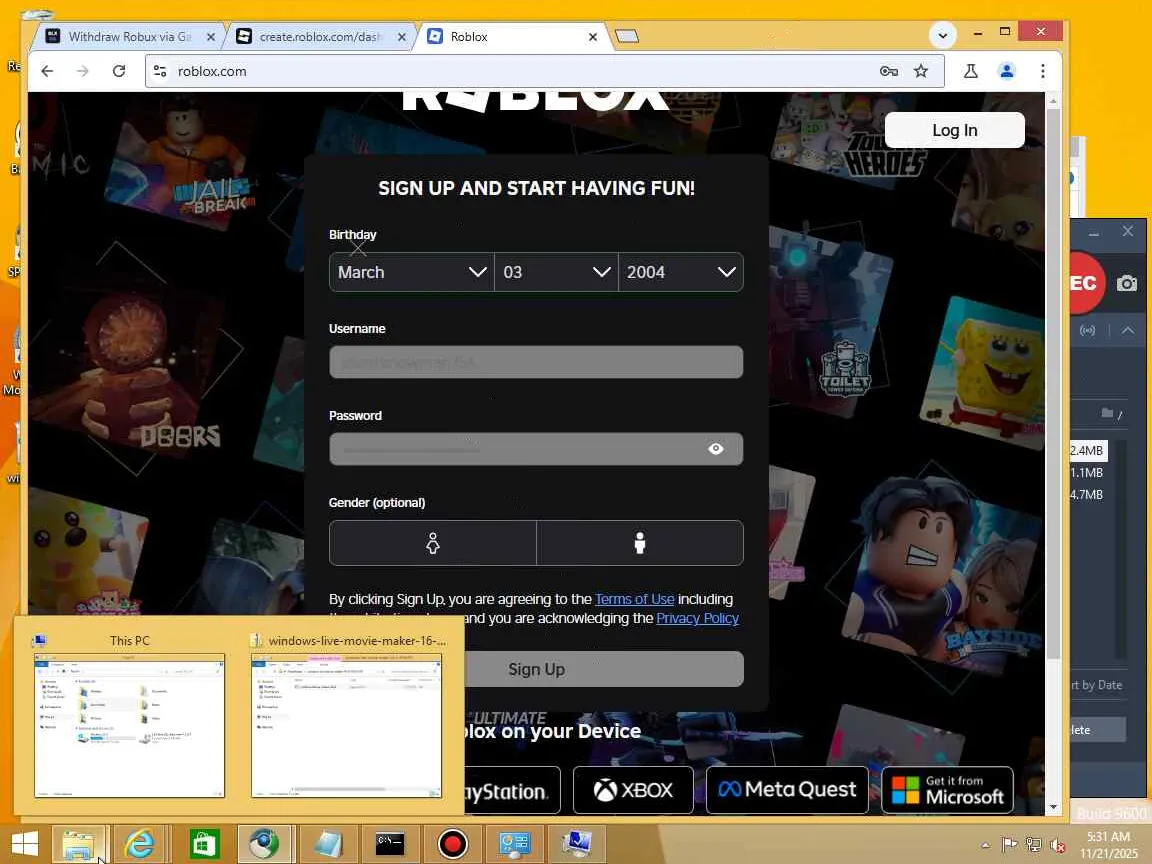
Task: Open the tab search dropdown button
Action: [x=943, y=35]
